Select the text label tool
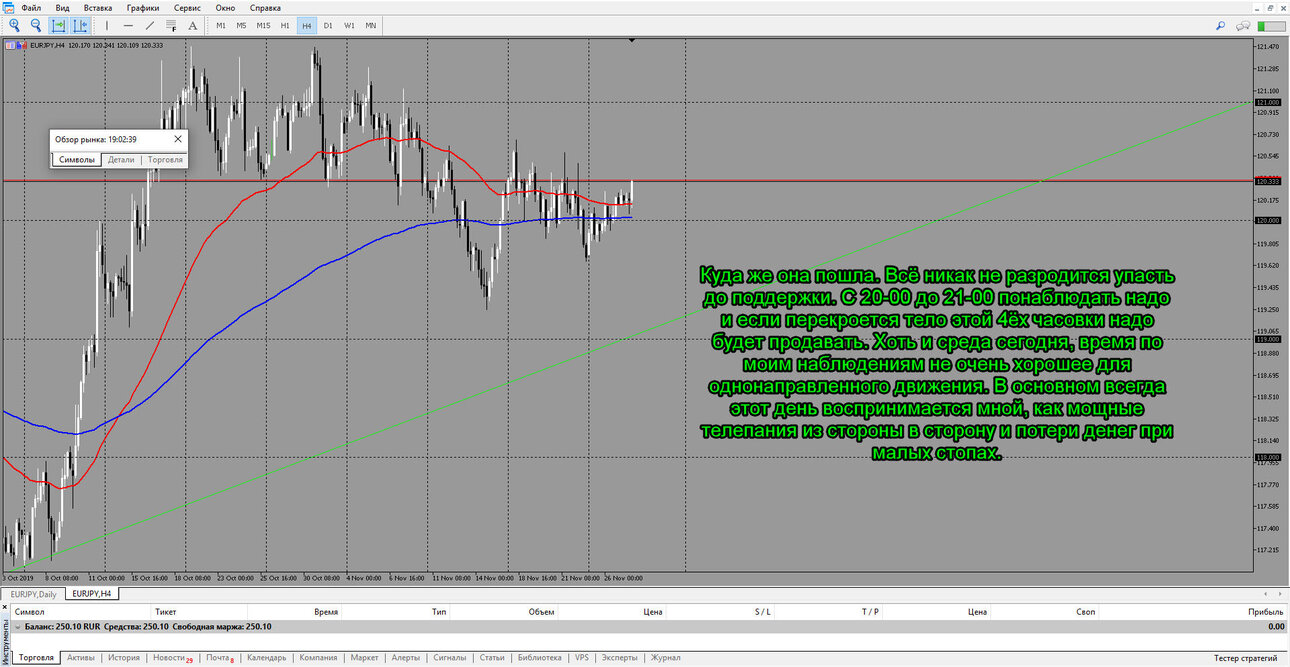This screenshot has width=1290, height=667. click(x=193, y=25)
